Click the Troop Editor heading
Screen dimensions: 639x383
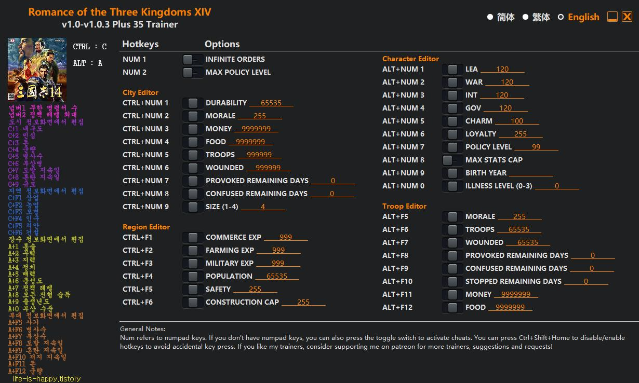point(404,206)
